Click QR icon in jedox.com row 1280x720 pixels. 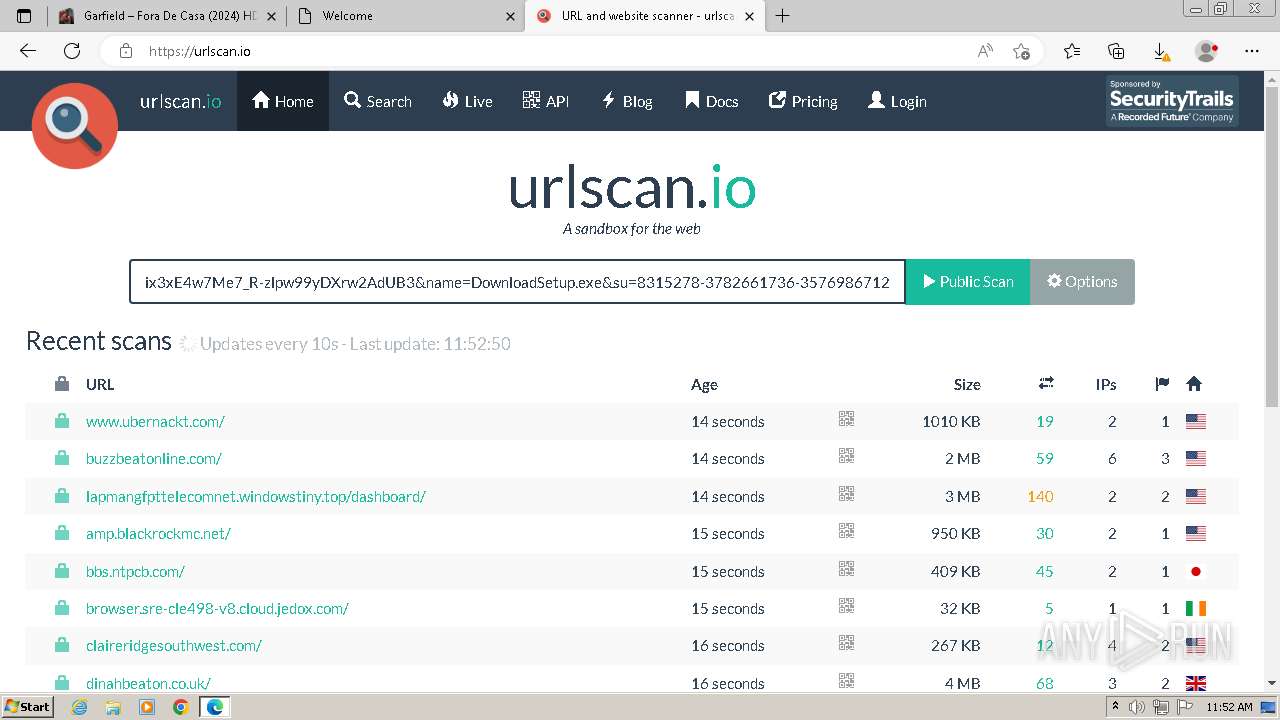pos(846,607)
